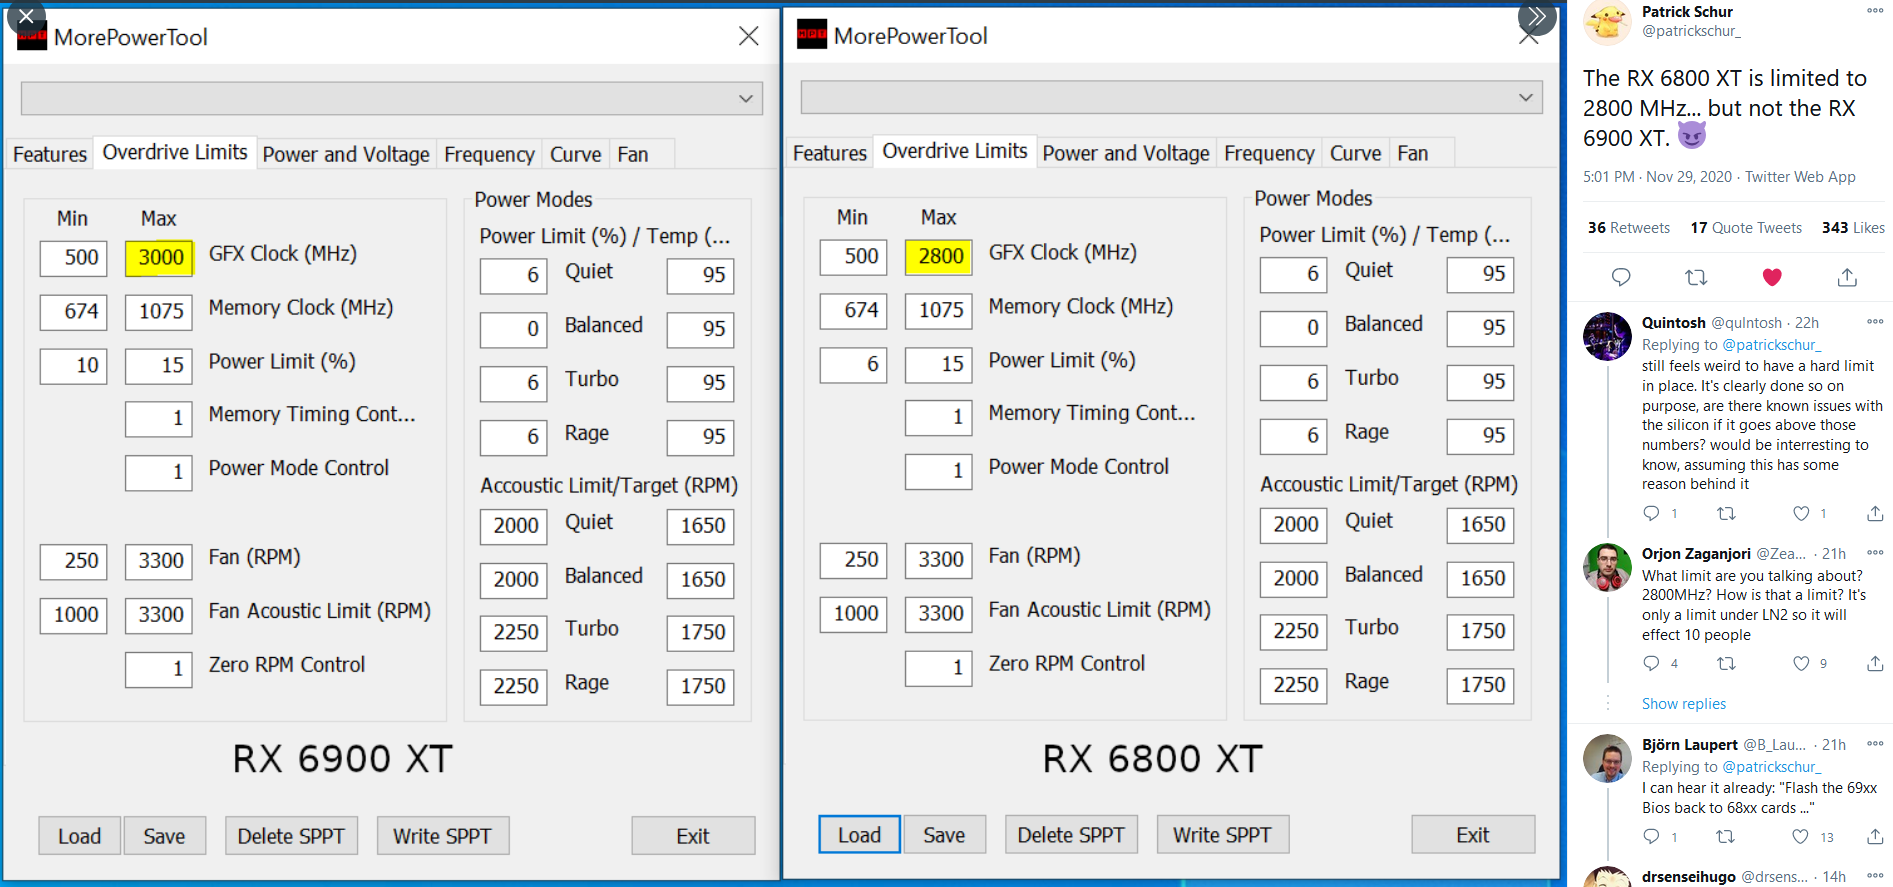Click Delete SPPT in RX 6800 XT window
Screen dimensions: 1893x887
[1071, 835]
